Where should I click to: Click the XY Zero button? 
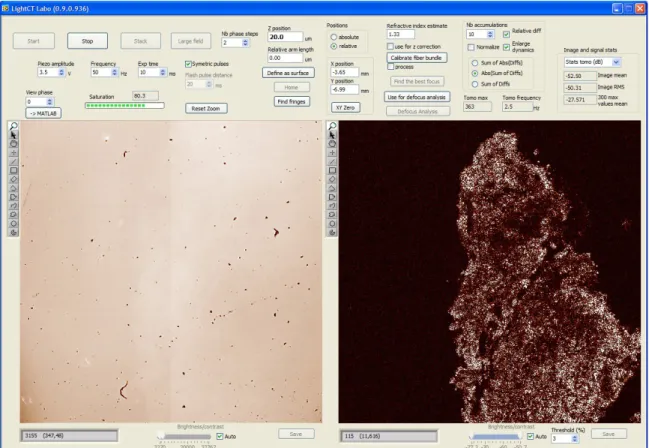pyautogui.click(x=346, y=108)
